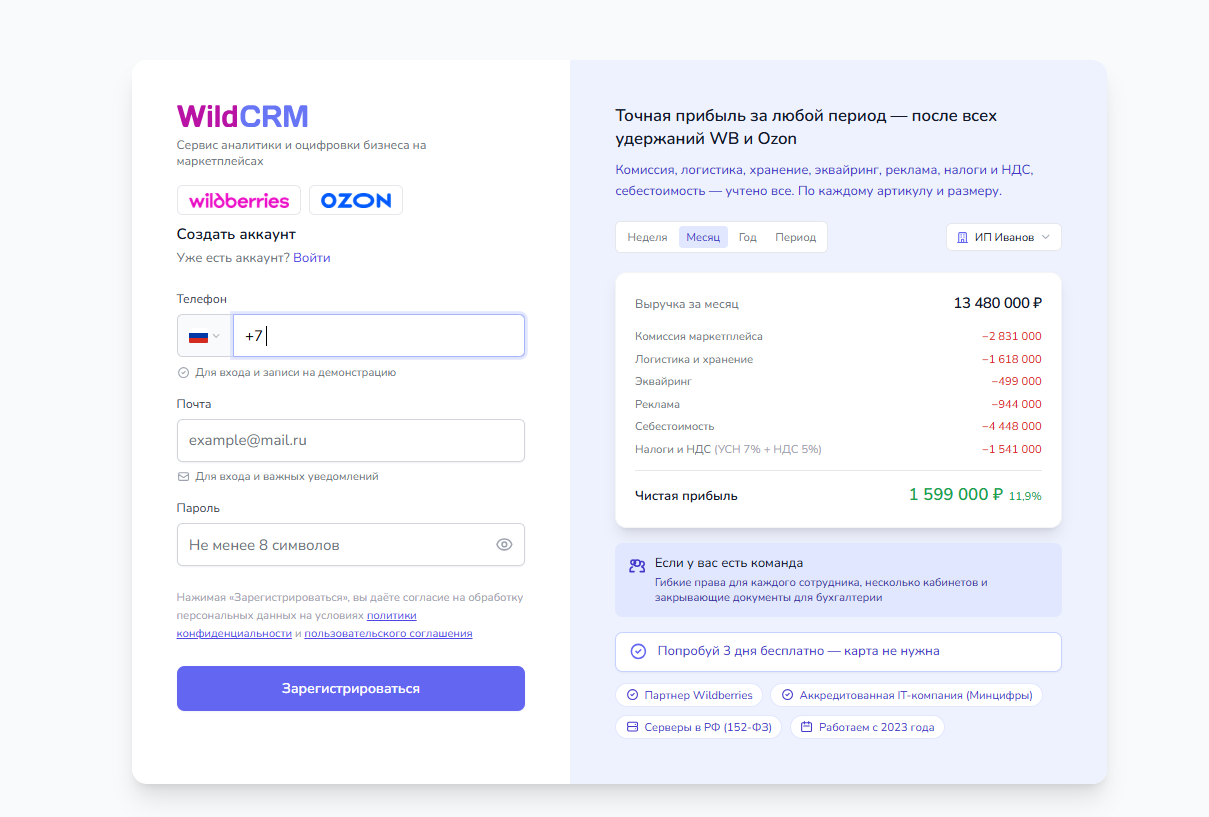Focus the Почта email input field
This screenshot has width=1209, height=817.
(x=351, y=440)
